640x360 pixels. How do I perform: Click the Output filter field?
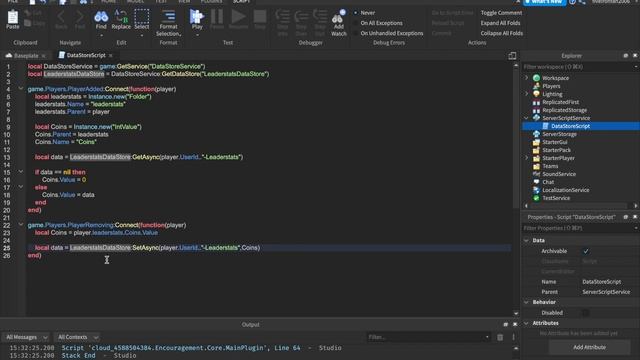(428, 337)
